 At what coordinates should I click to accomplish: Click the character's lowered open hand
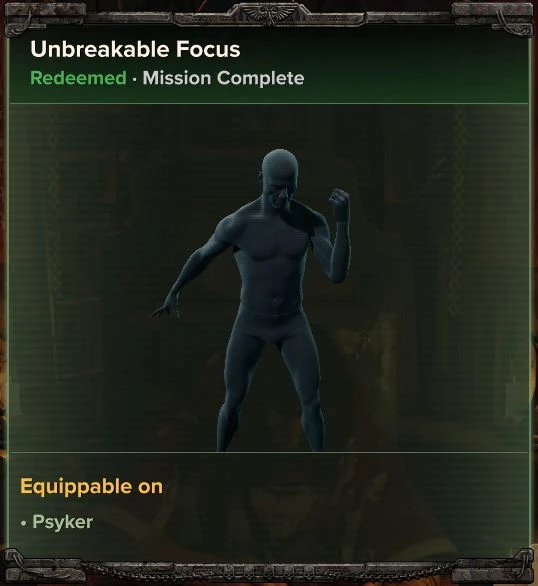166,307
